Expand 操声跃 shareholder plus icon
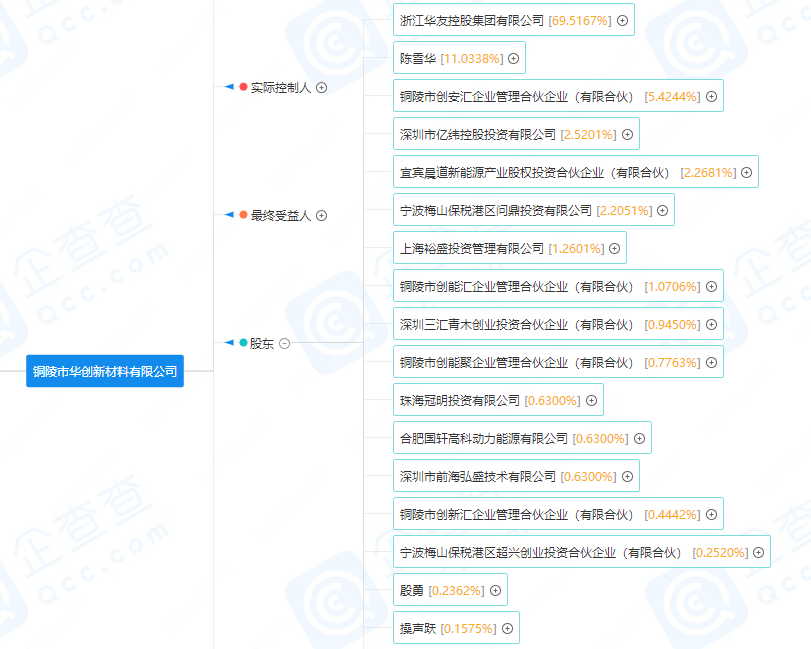Viewport: 811px width, 649px height. pyautogui.click(x=509, y=627)
